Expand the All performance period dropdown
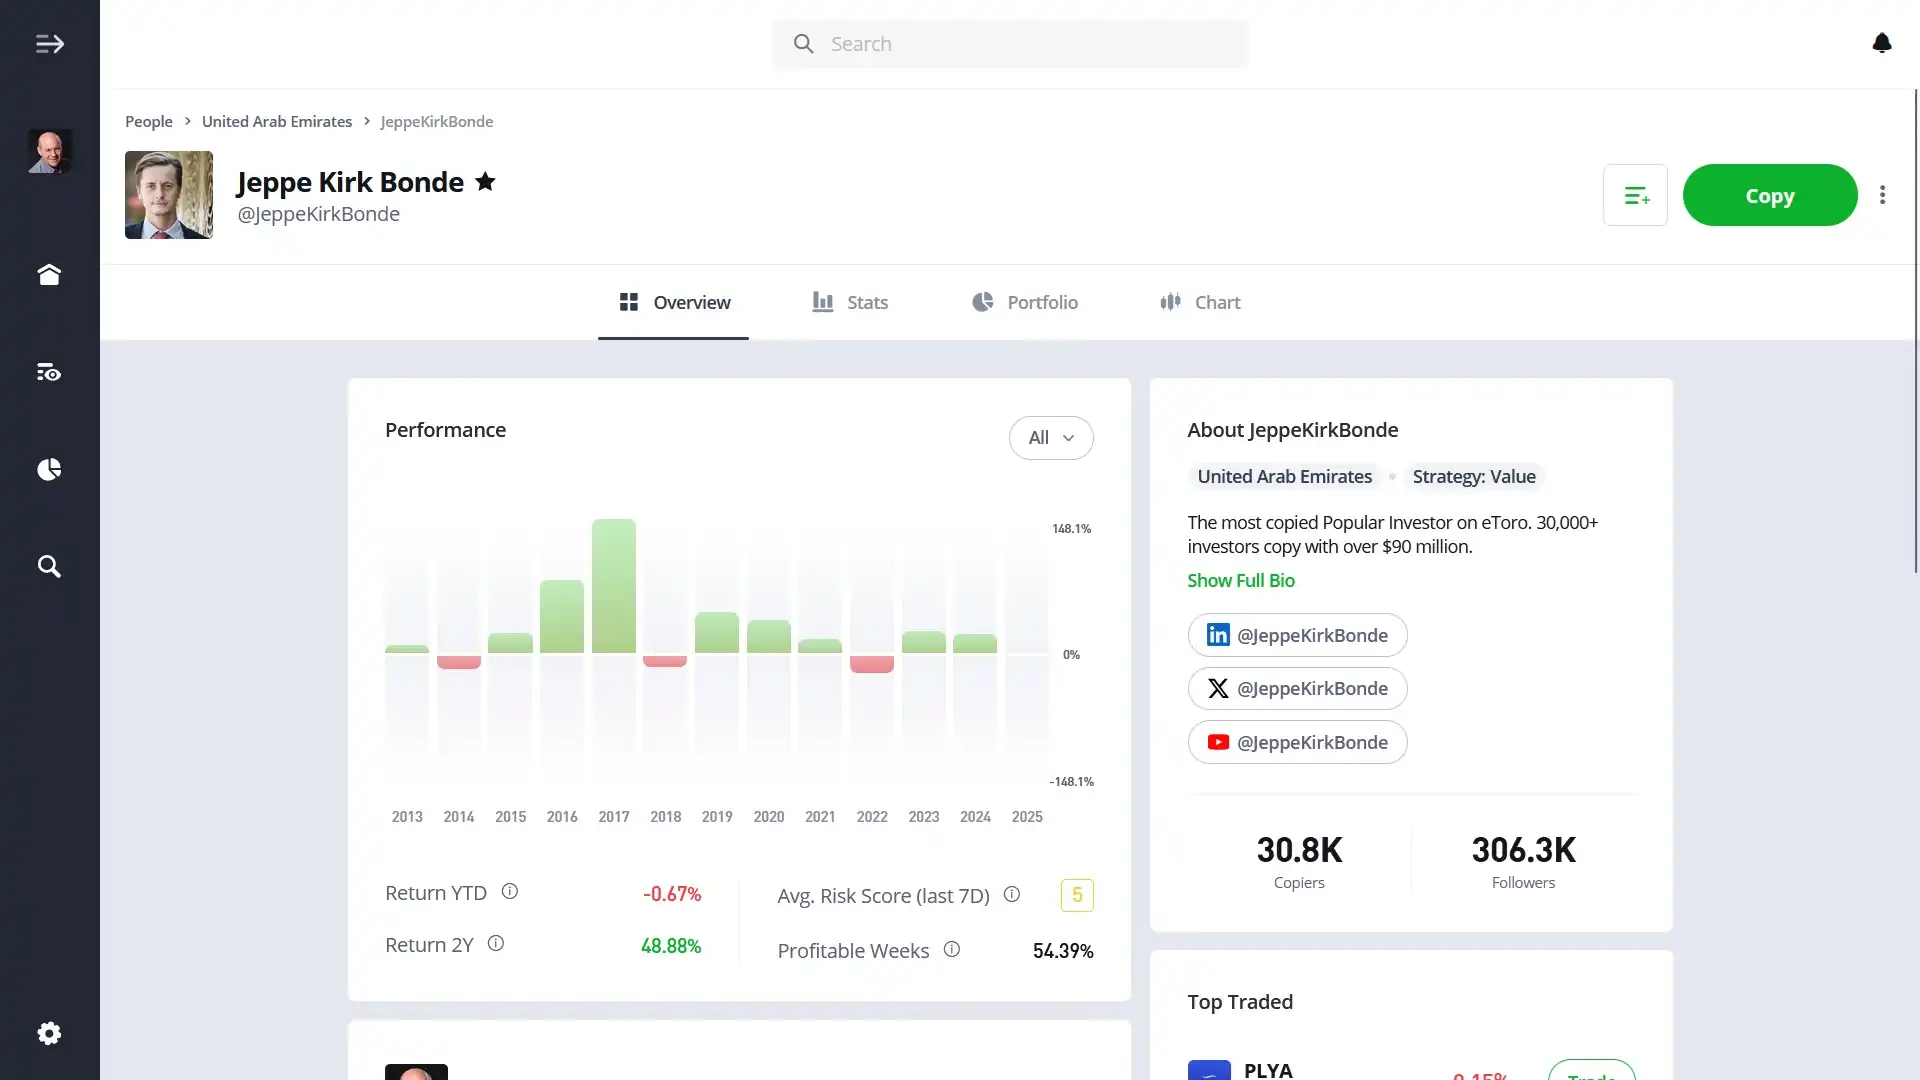The width and height of the screenshot is (1920, 1080). (x=1050, y=438)
